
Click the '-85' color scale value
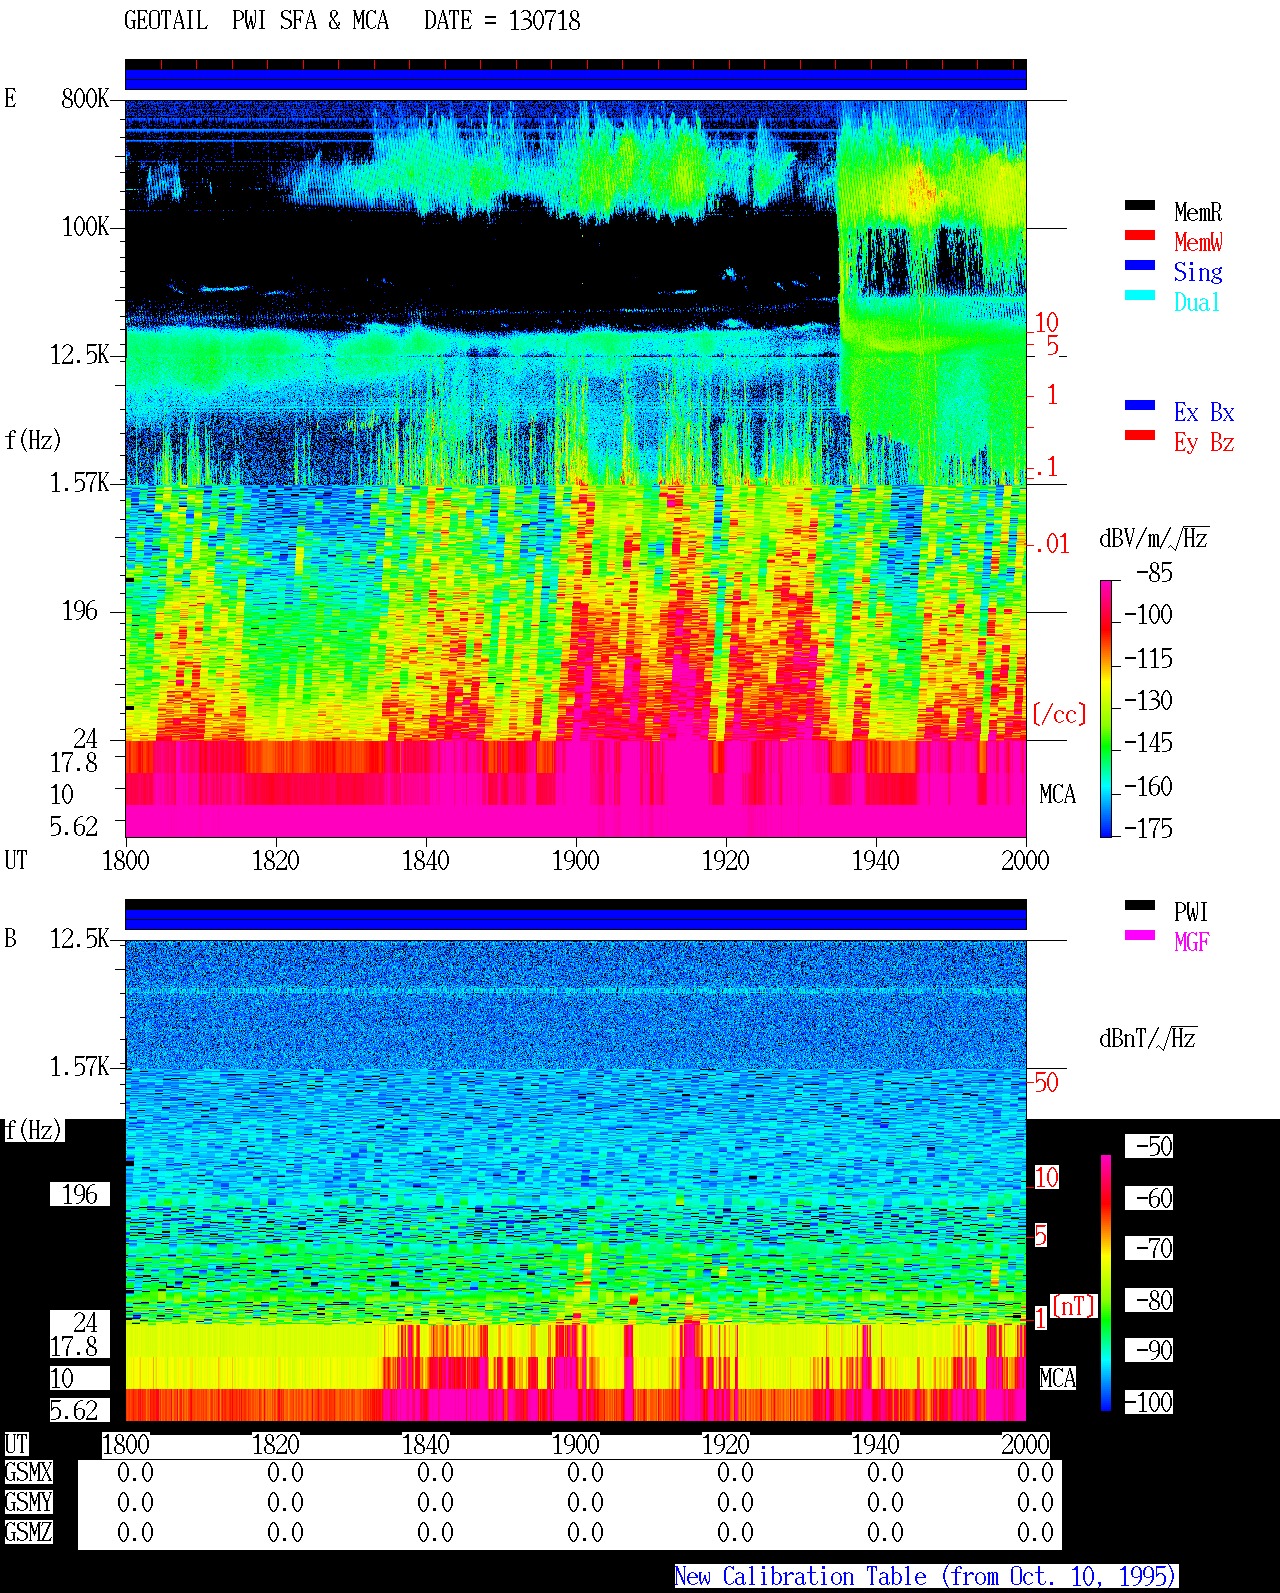pos(1155,573)
